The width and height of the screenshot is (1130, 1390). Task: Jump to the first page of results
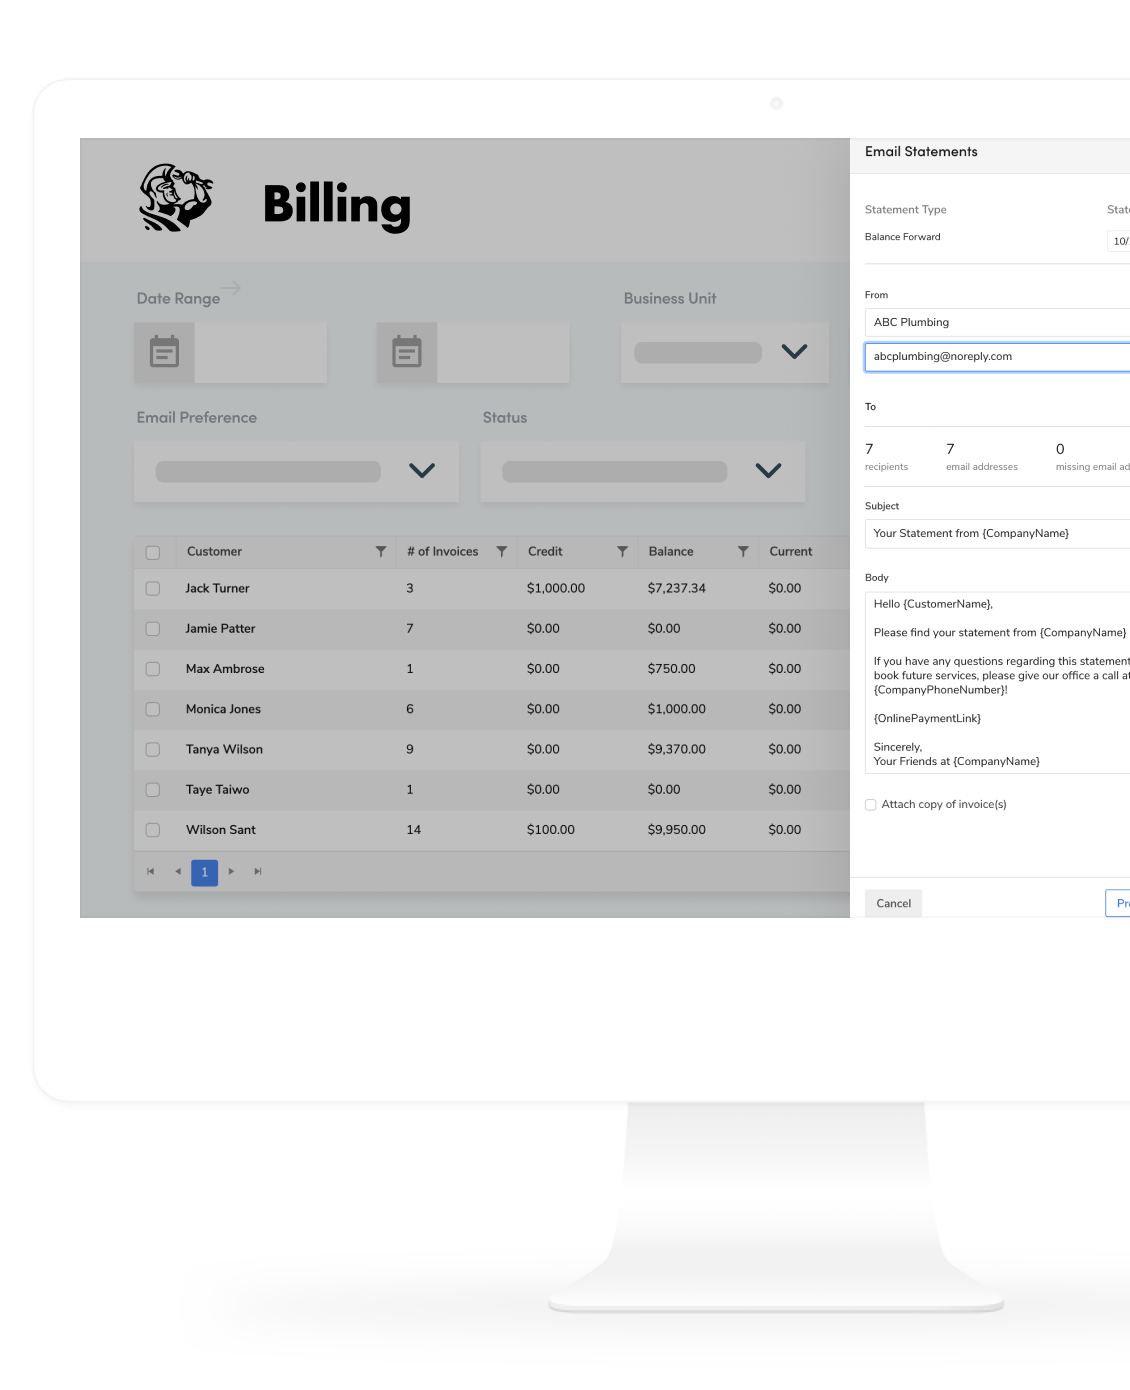click(151, 872)
